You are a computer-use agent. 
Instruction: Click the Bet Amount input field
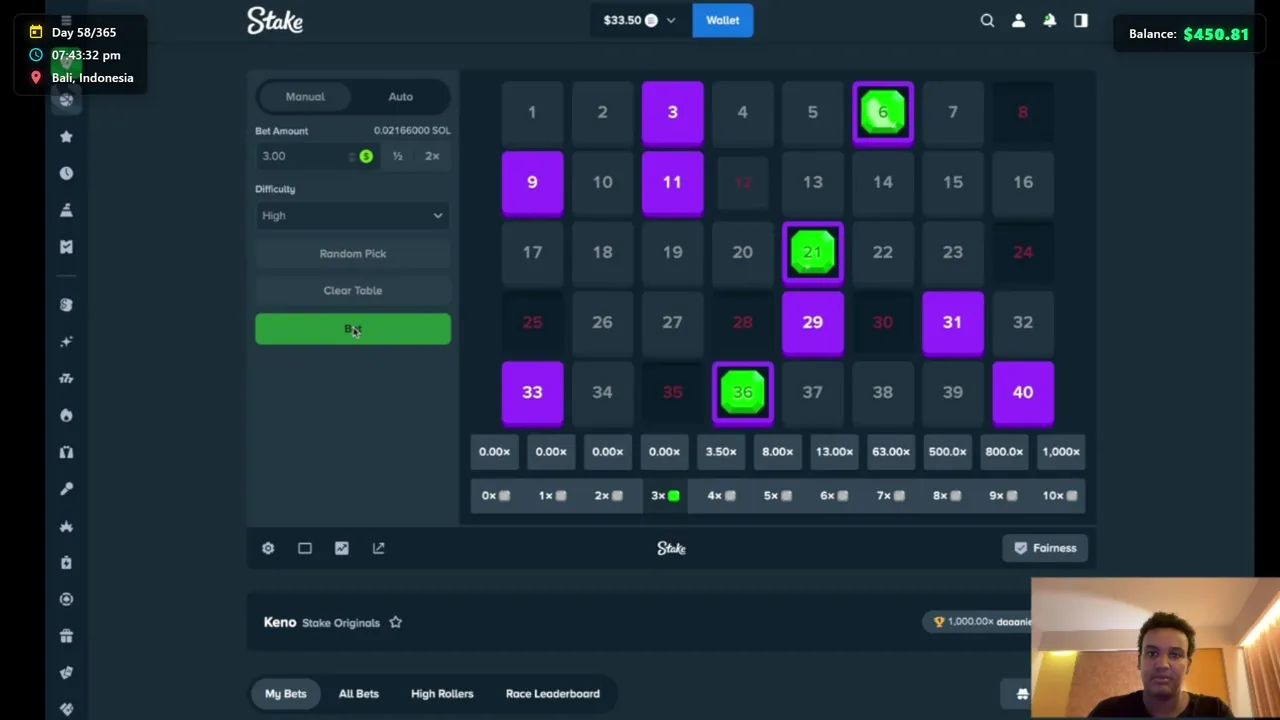315,156
